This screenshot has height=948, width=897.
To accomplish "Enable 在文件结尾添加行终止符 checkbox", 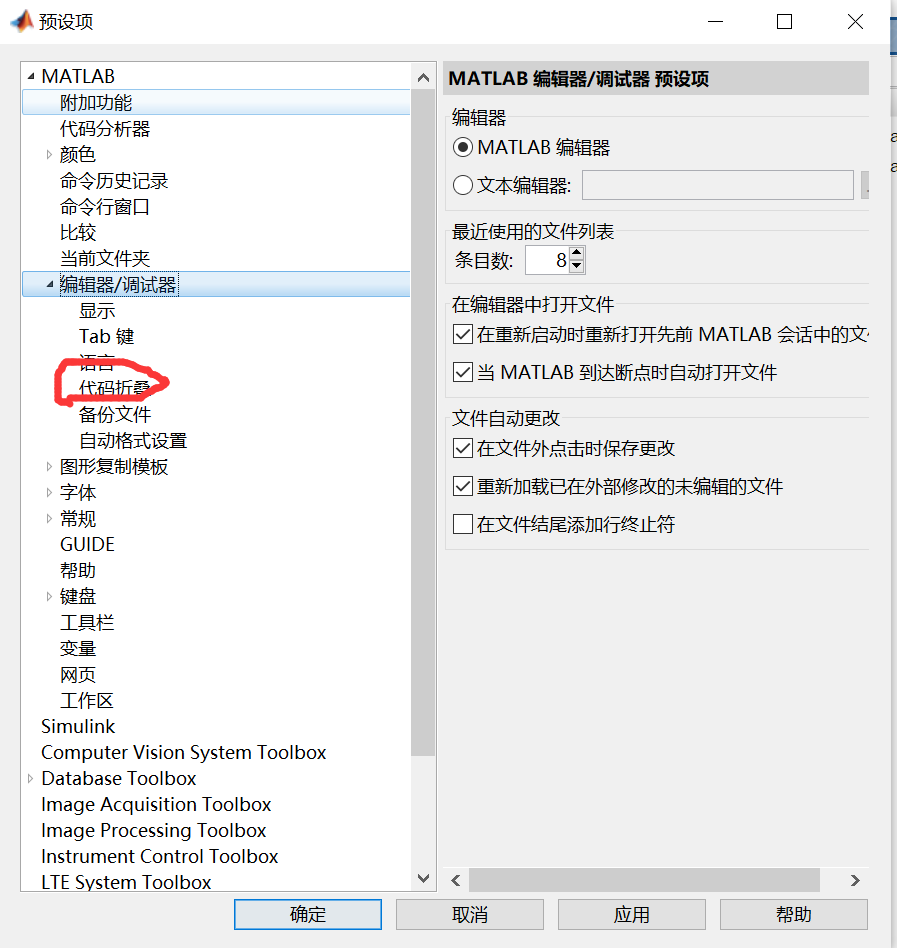I will click(x=462, y=524).
